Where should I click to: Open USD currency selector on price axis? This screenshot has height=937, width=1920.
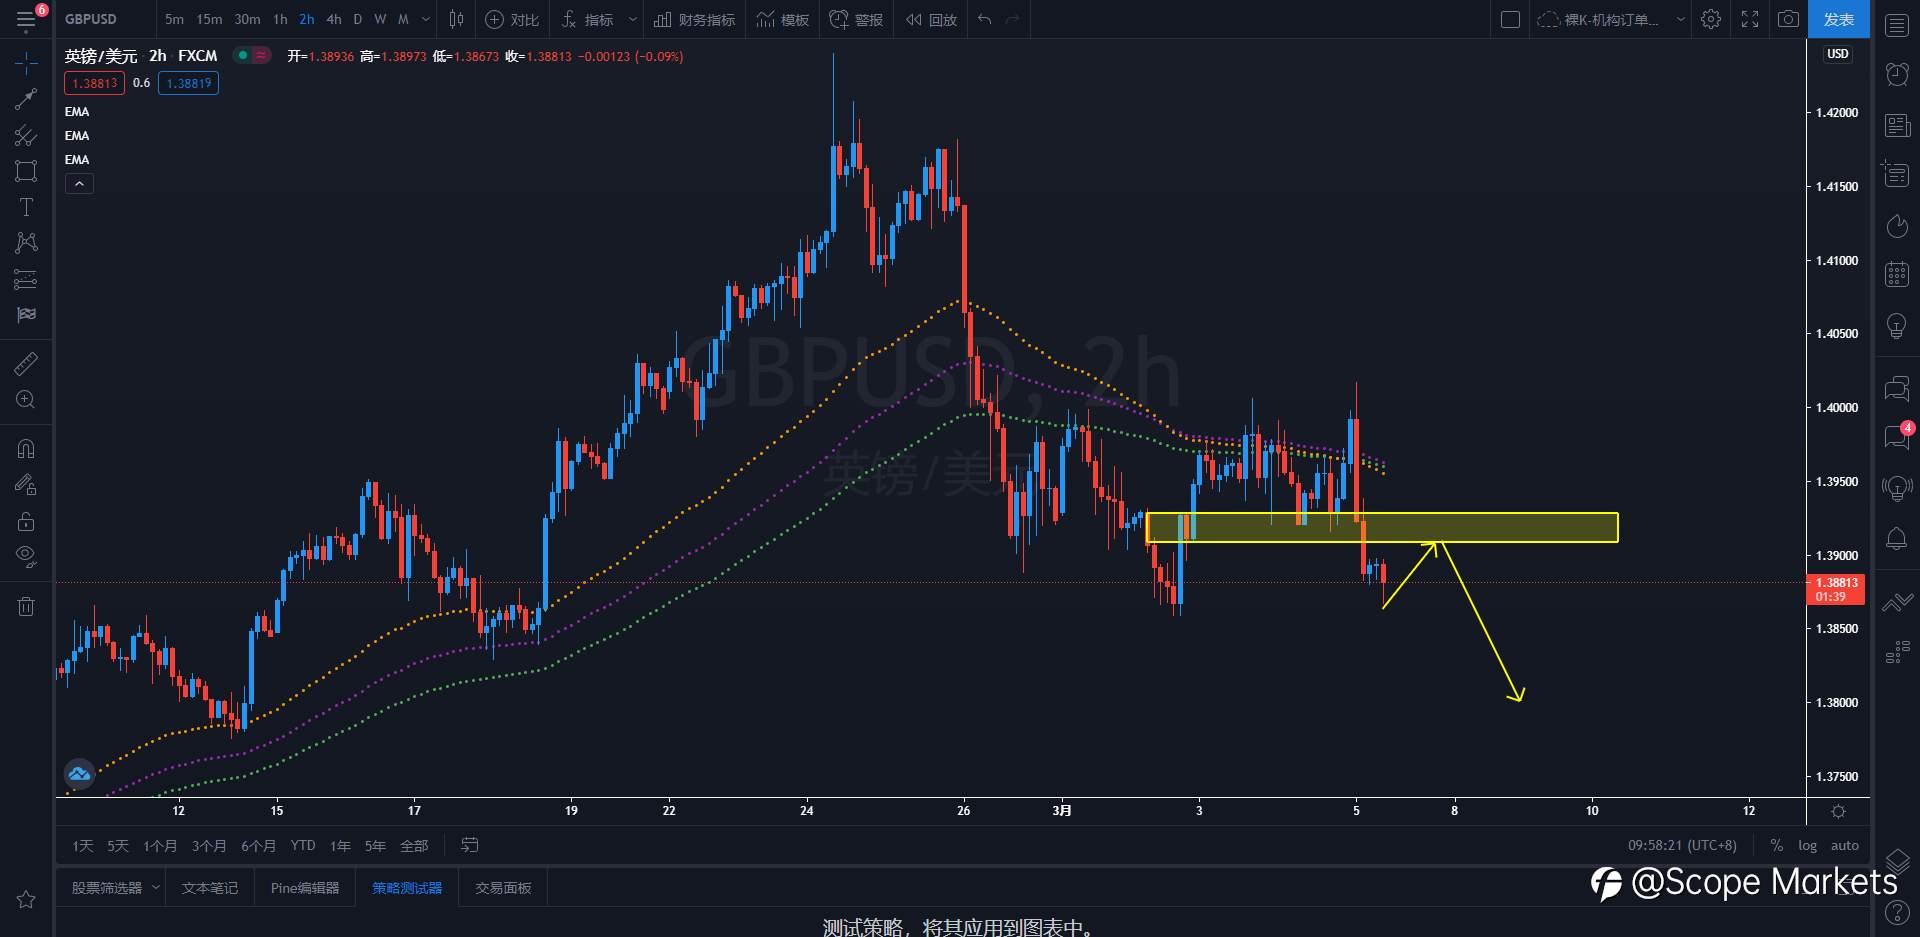[x=1838, y=54]
